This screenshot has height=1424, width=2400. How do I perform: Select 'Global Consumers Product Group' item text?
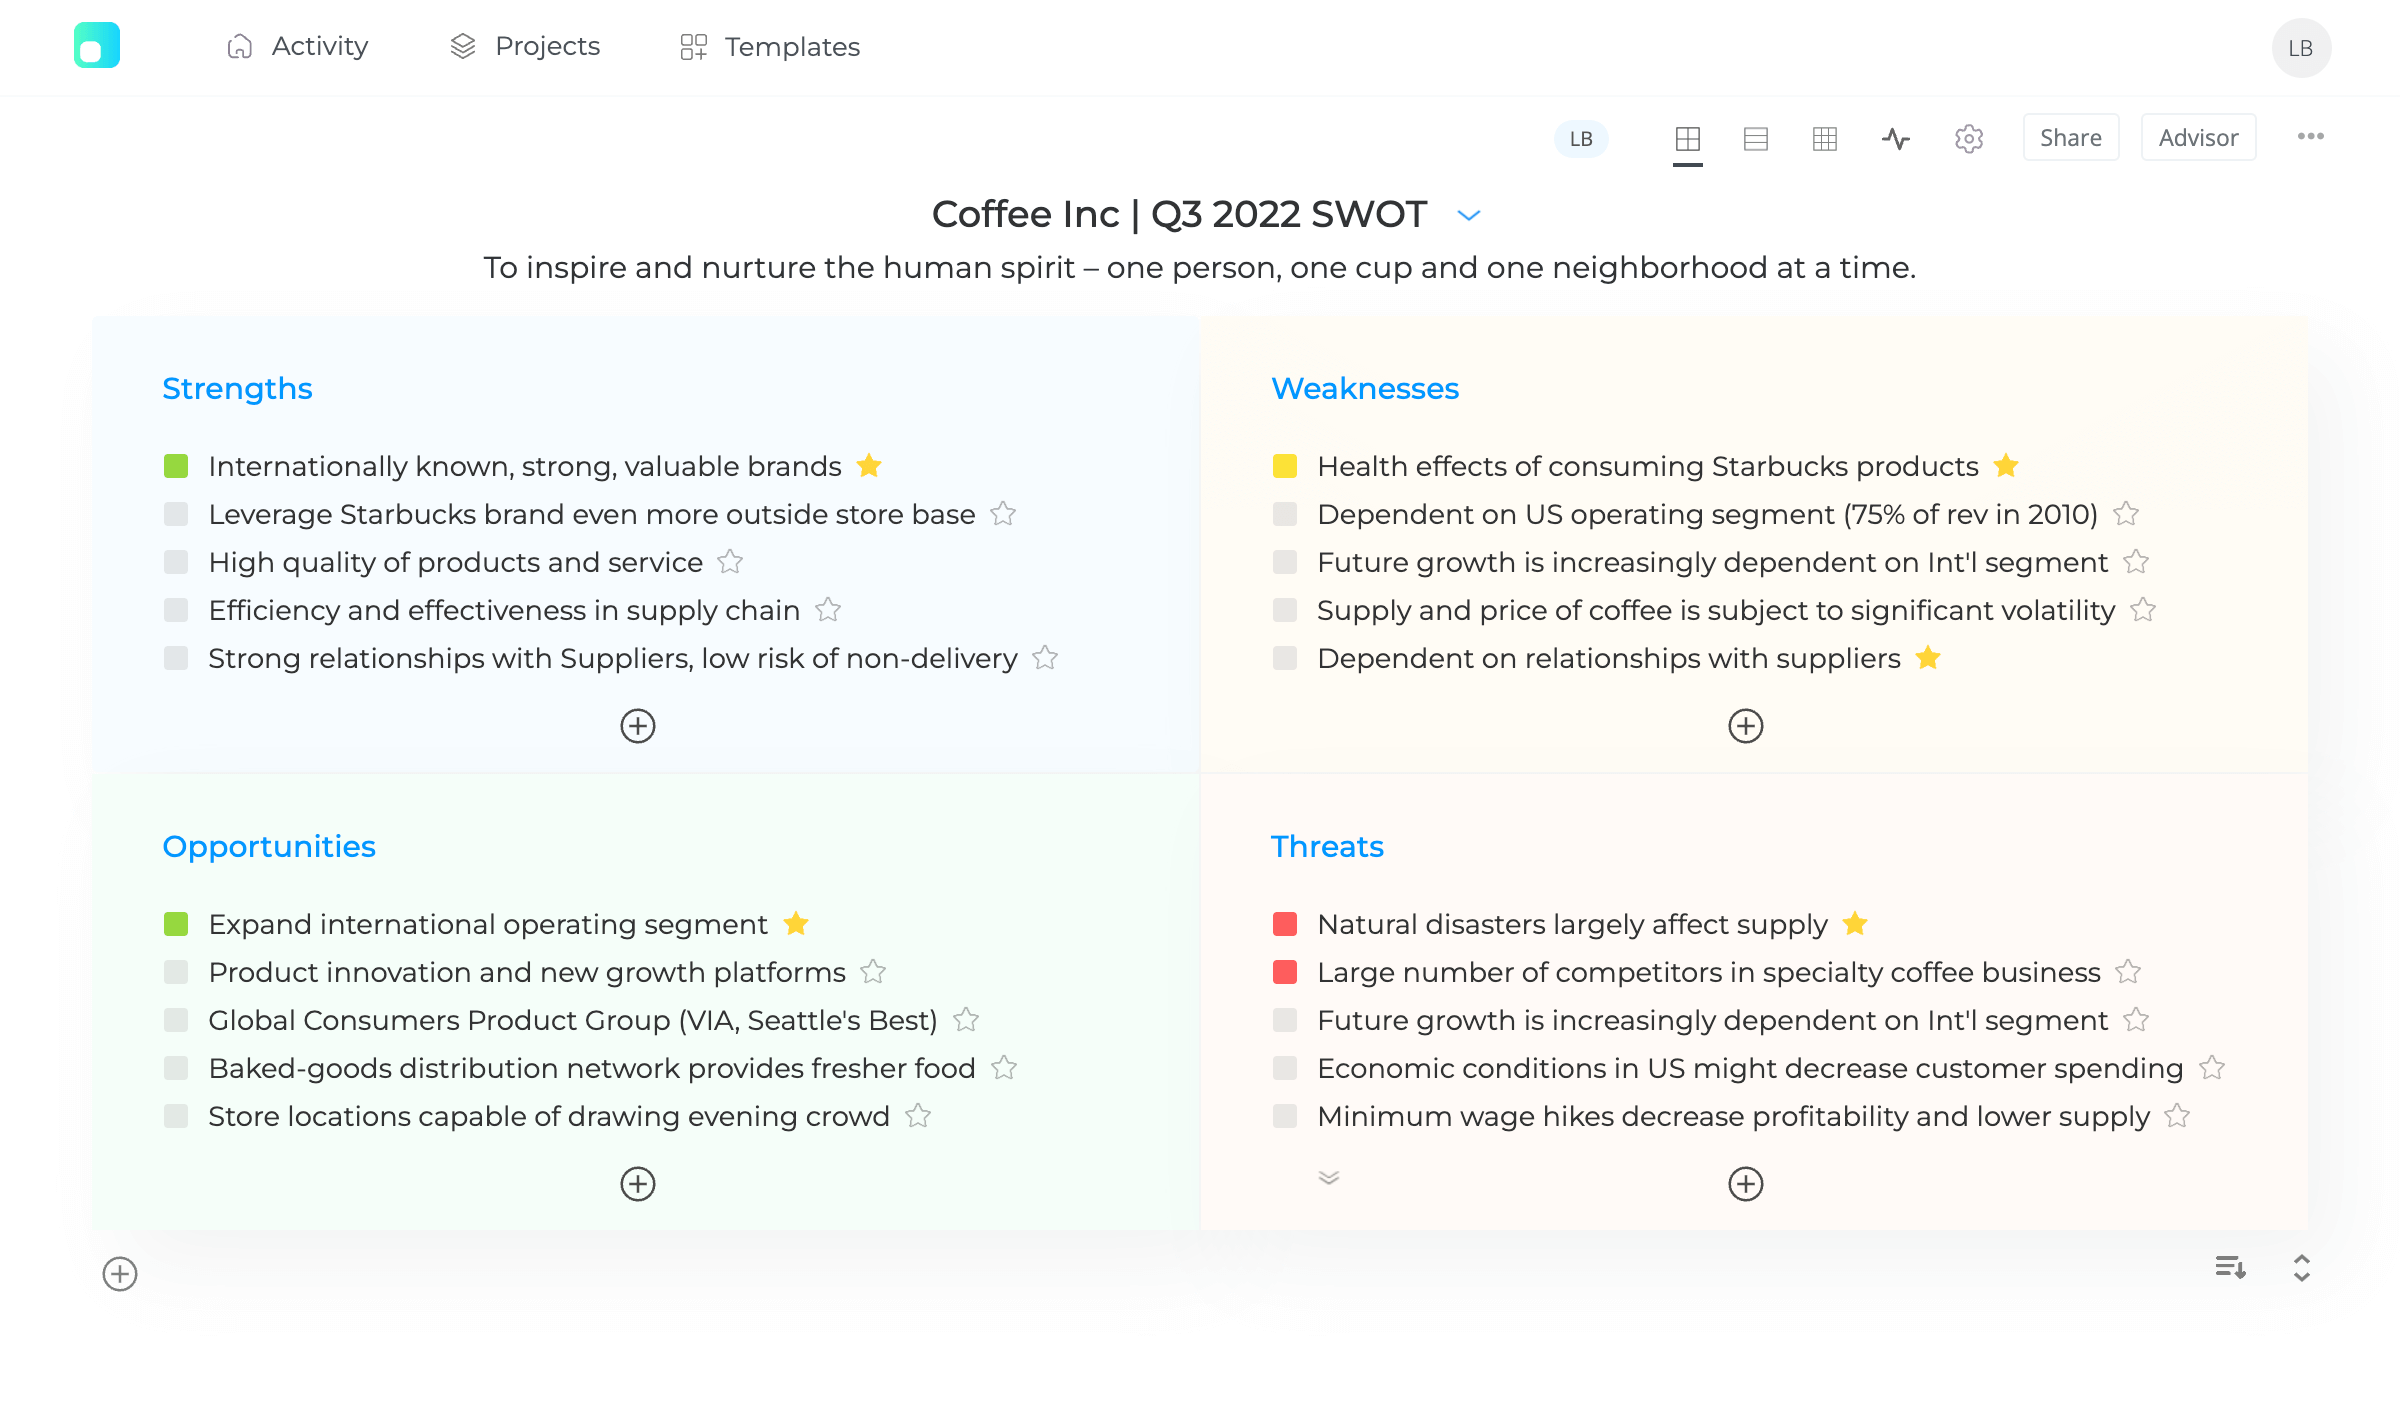tap(573, 1020)
